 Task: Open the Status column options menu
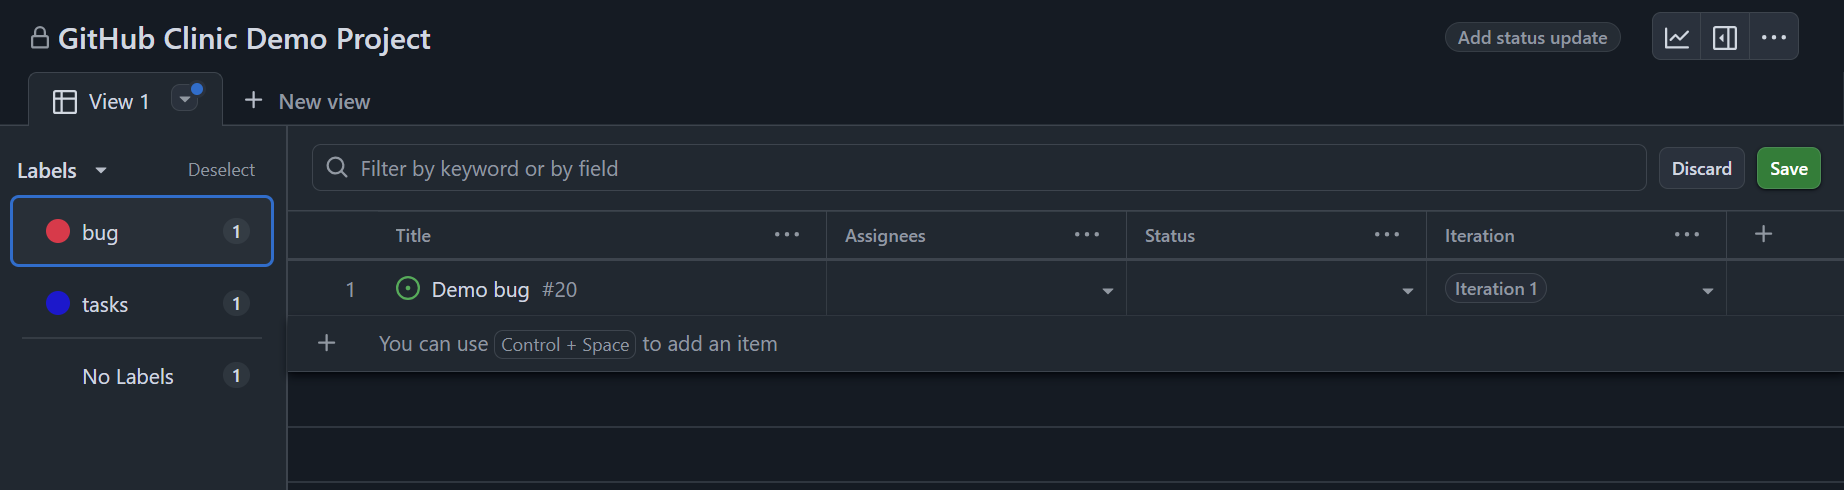tap(1387, 235)
